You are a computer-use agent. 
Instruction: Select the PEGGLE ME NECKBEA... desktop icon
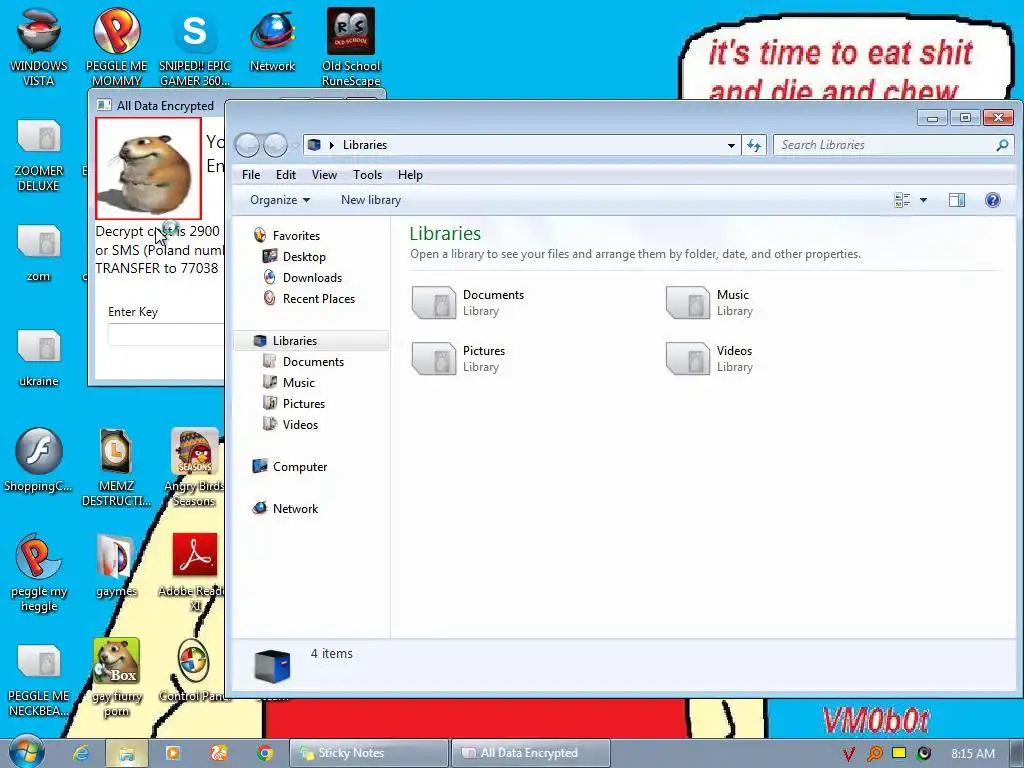click(39, 677)
